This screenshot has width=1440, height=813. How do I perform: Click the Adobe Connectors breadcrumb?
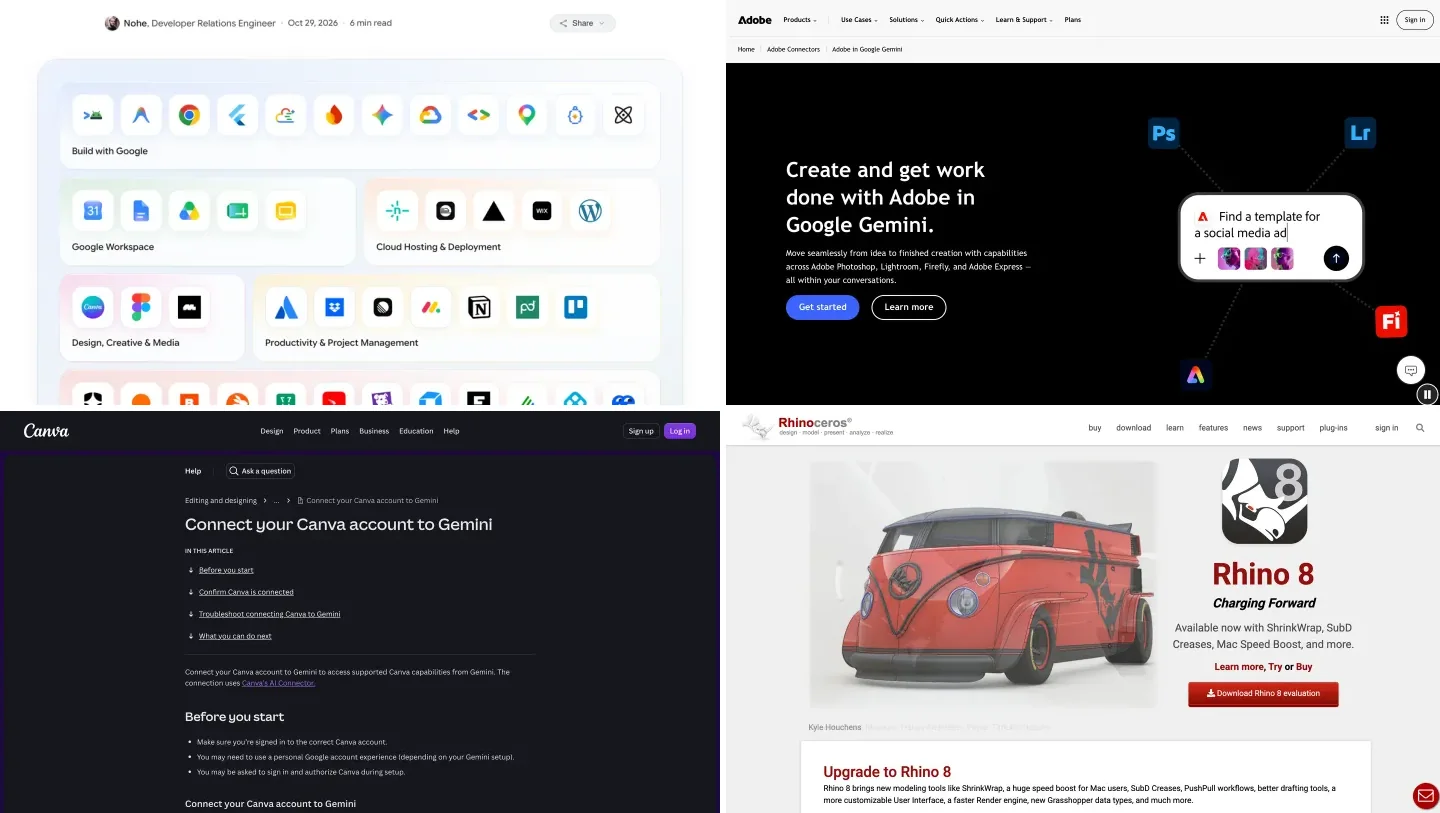point(793,49)
